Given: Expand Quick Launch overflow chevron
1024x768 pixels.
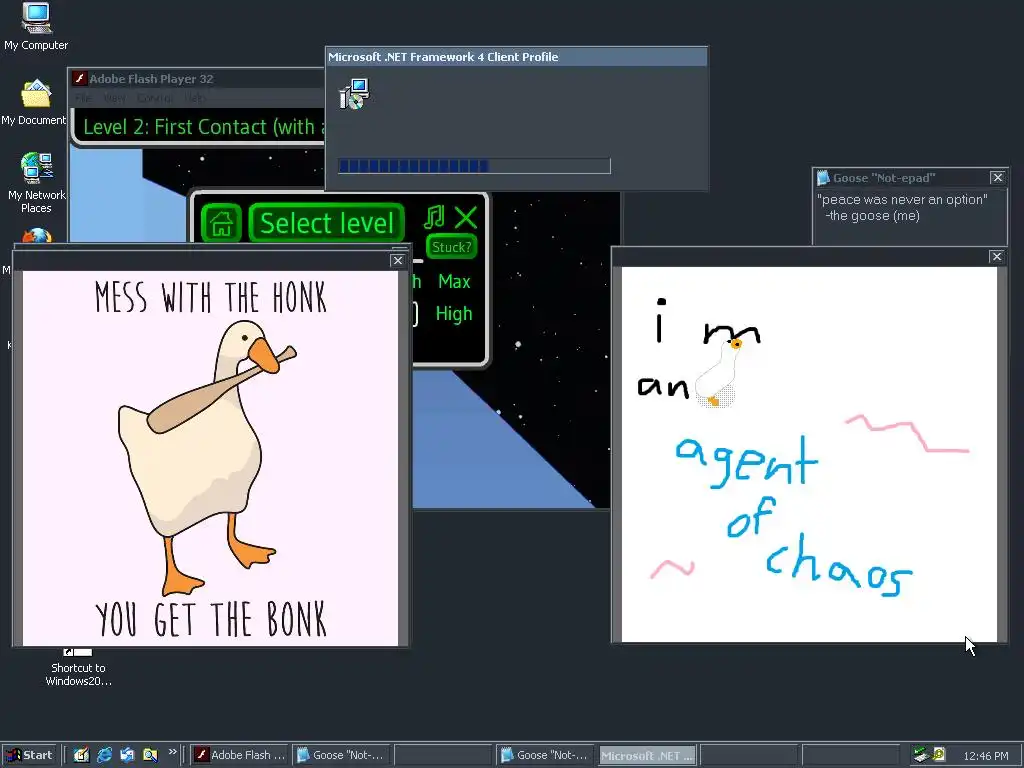Looking at the screenshot, I should tap(172, 752).
